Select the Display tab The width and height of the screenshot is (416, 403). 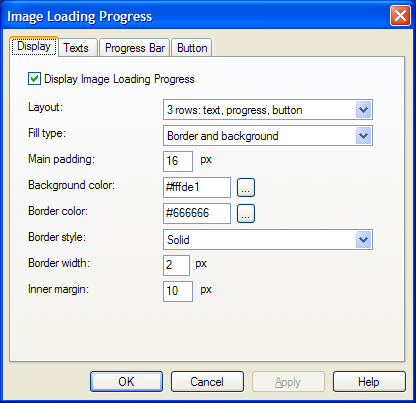(34, 46)
